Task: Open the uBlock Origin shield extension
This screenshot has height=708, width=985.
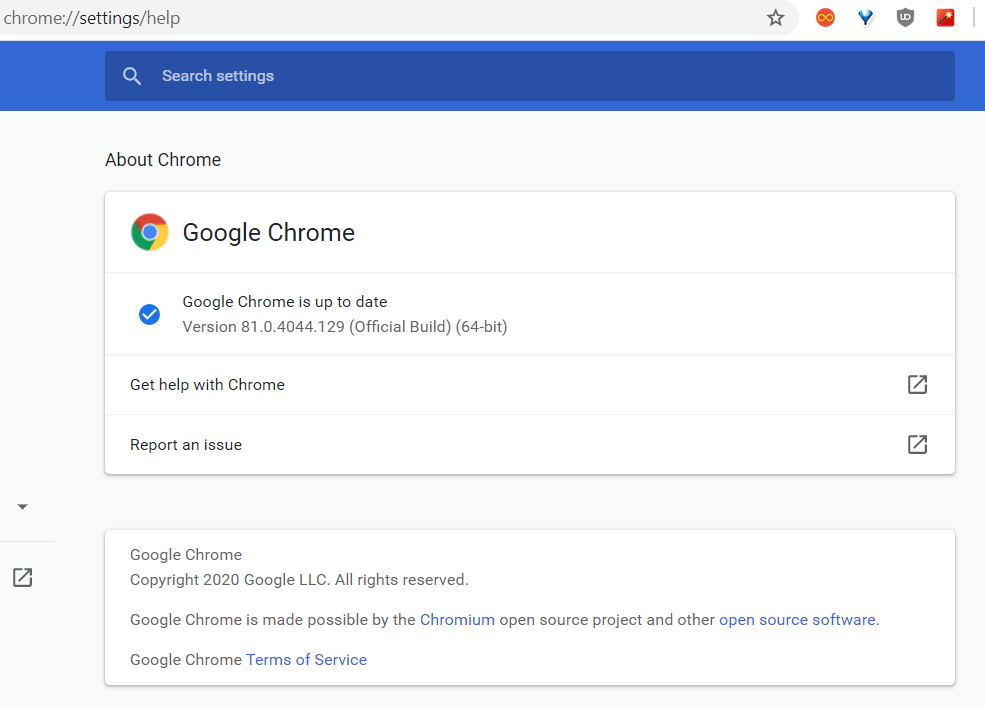Action: click(x=905, y=18)
